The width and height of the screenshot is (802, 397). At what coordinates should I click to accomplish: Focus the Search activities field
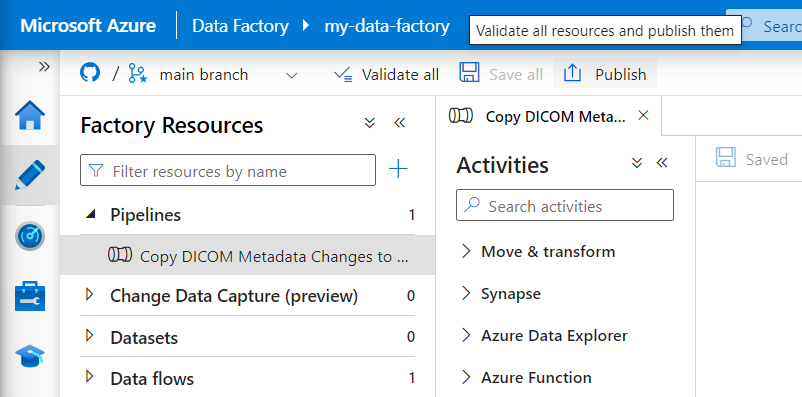[x=565, y=206]
